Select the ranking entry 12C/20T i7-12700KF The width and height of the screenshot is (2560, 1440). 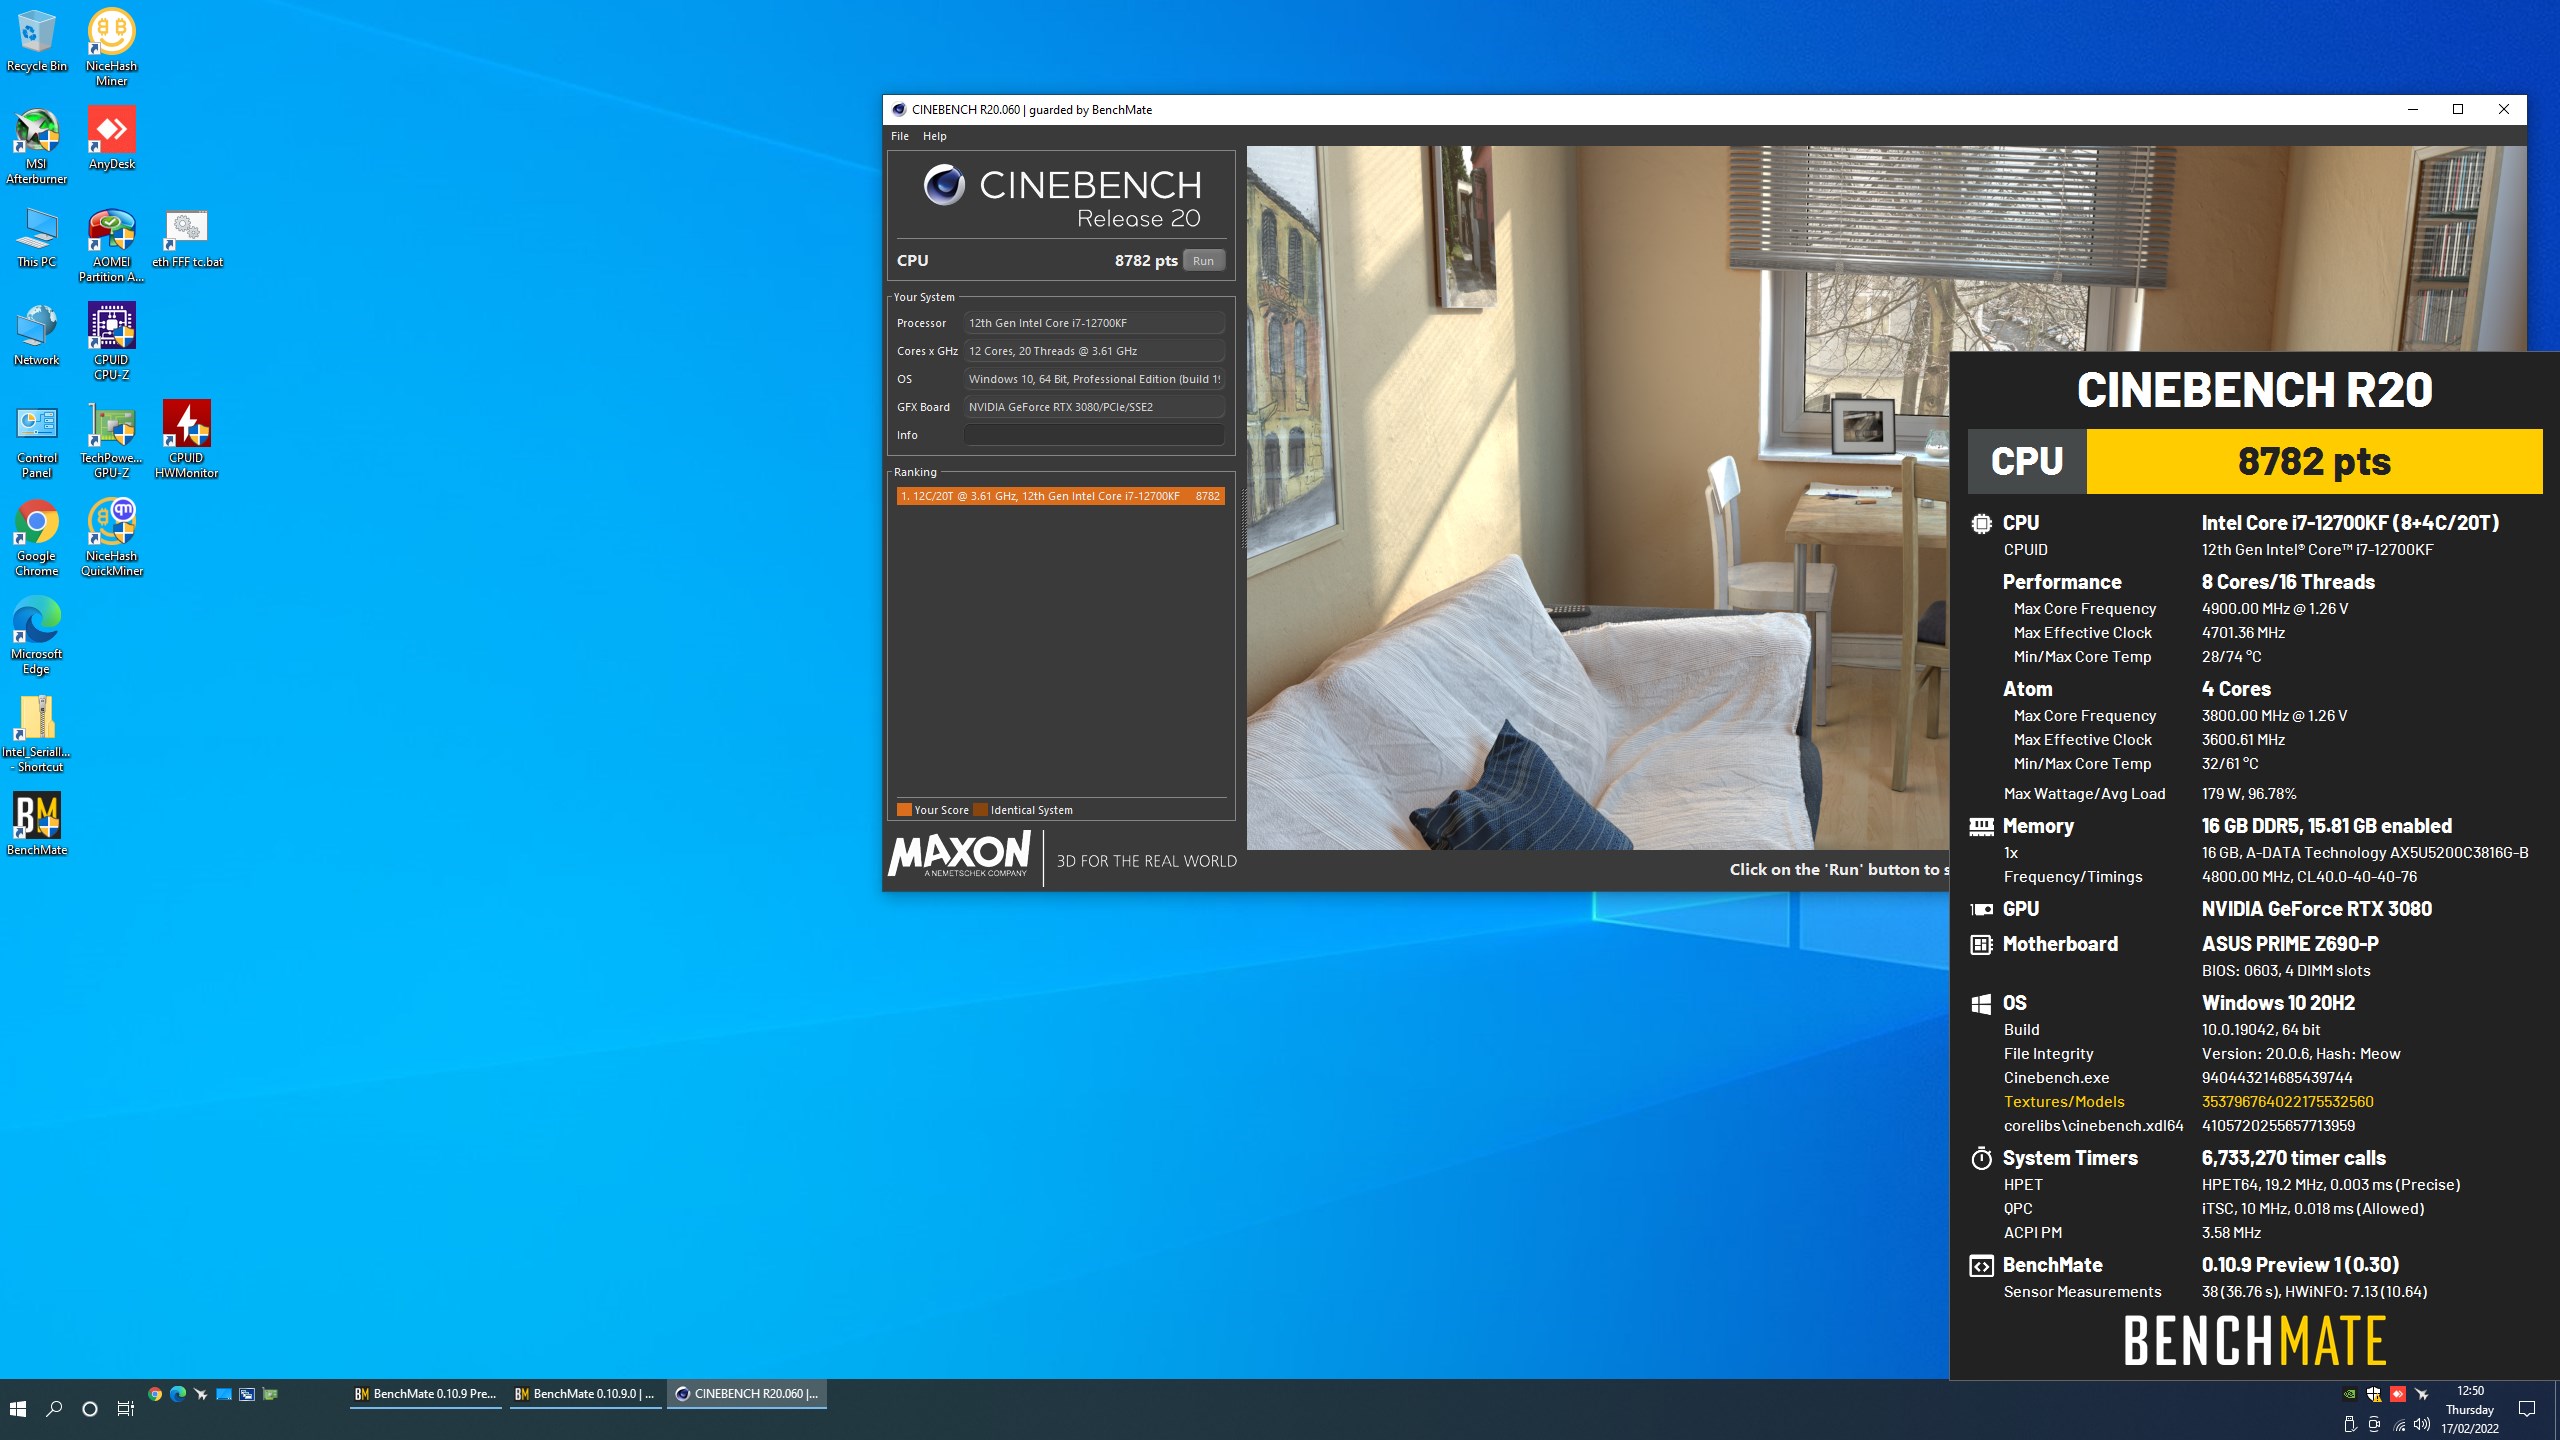[x=1060, y=496]
